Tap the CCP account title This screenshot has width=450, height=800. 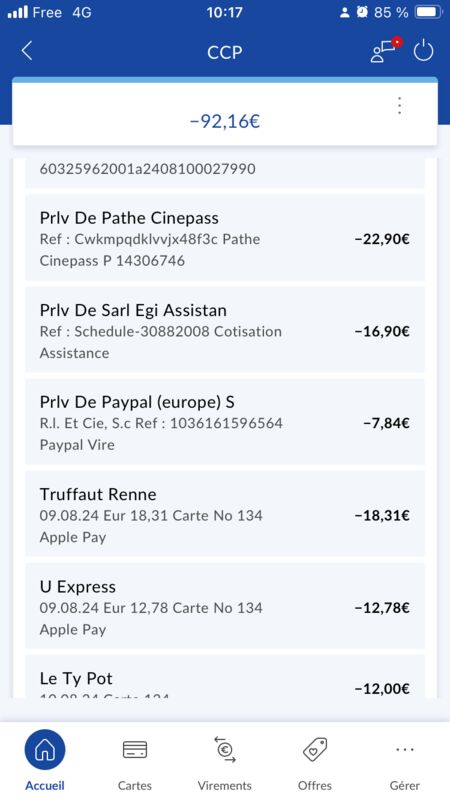pos(225,52)
